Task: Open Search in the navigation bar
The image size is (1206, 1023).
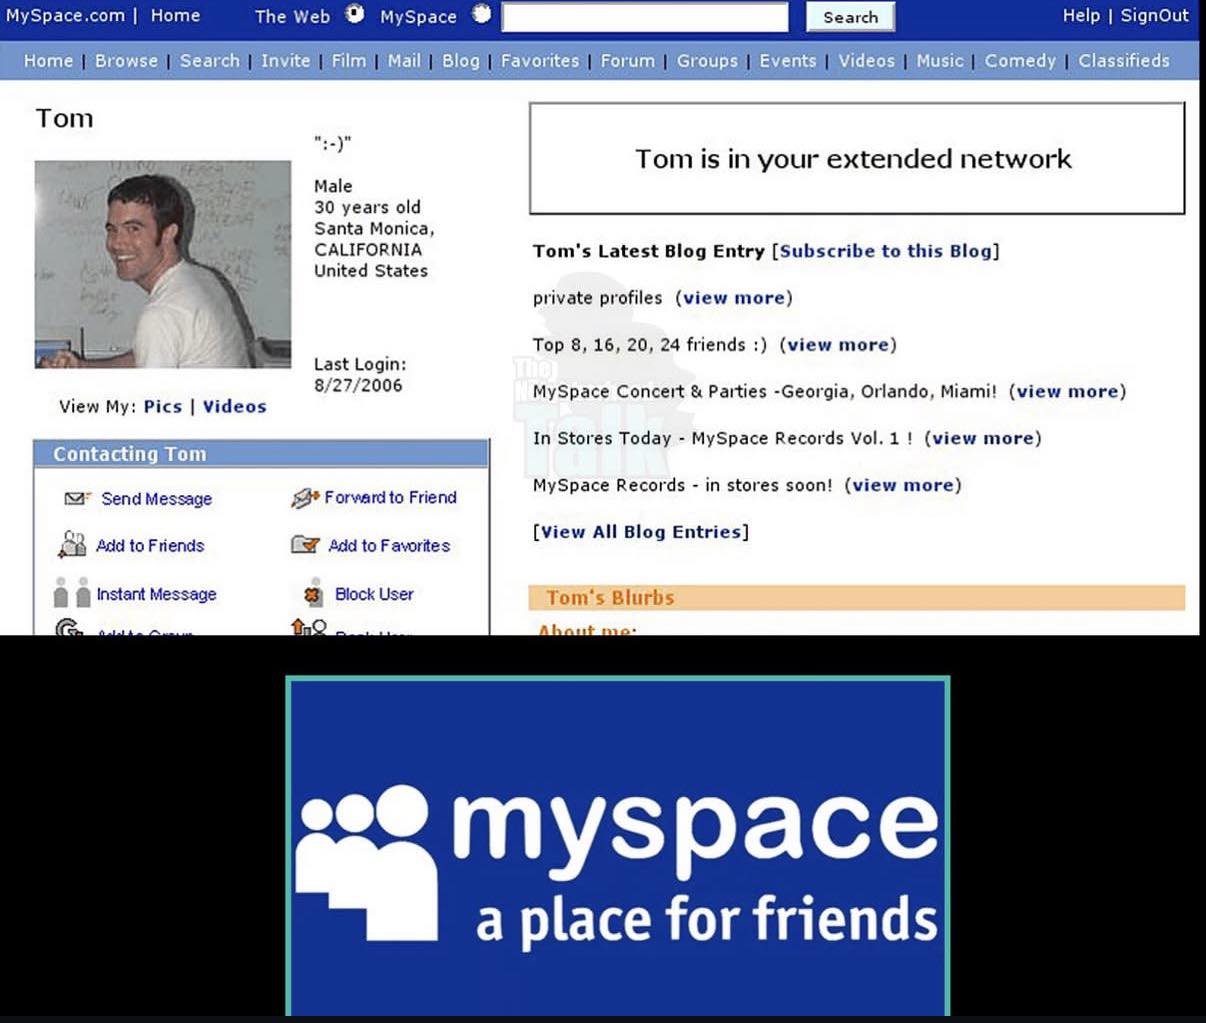Action: (x=209, y=60)
